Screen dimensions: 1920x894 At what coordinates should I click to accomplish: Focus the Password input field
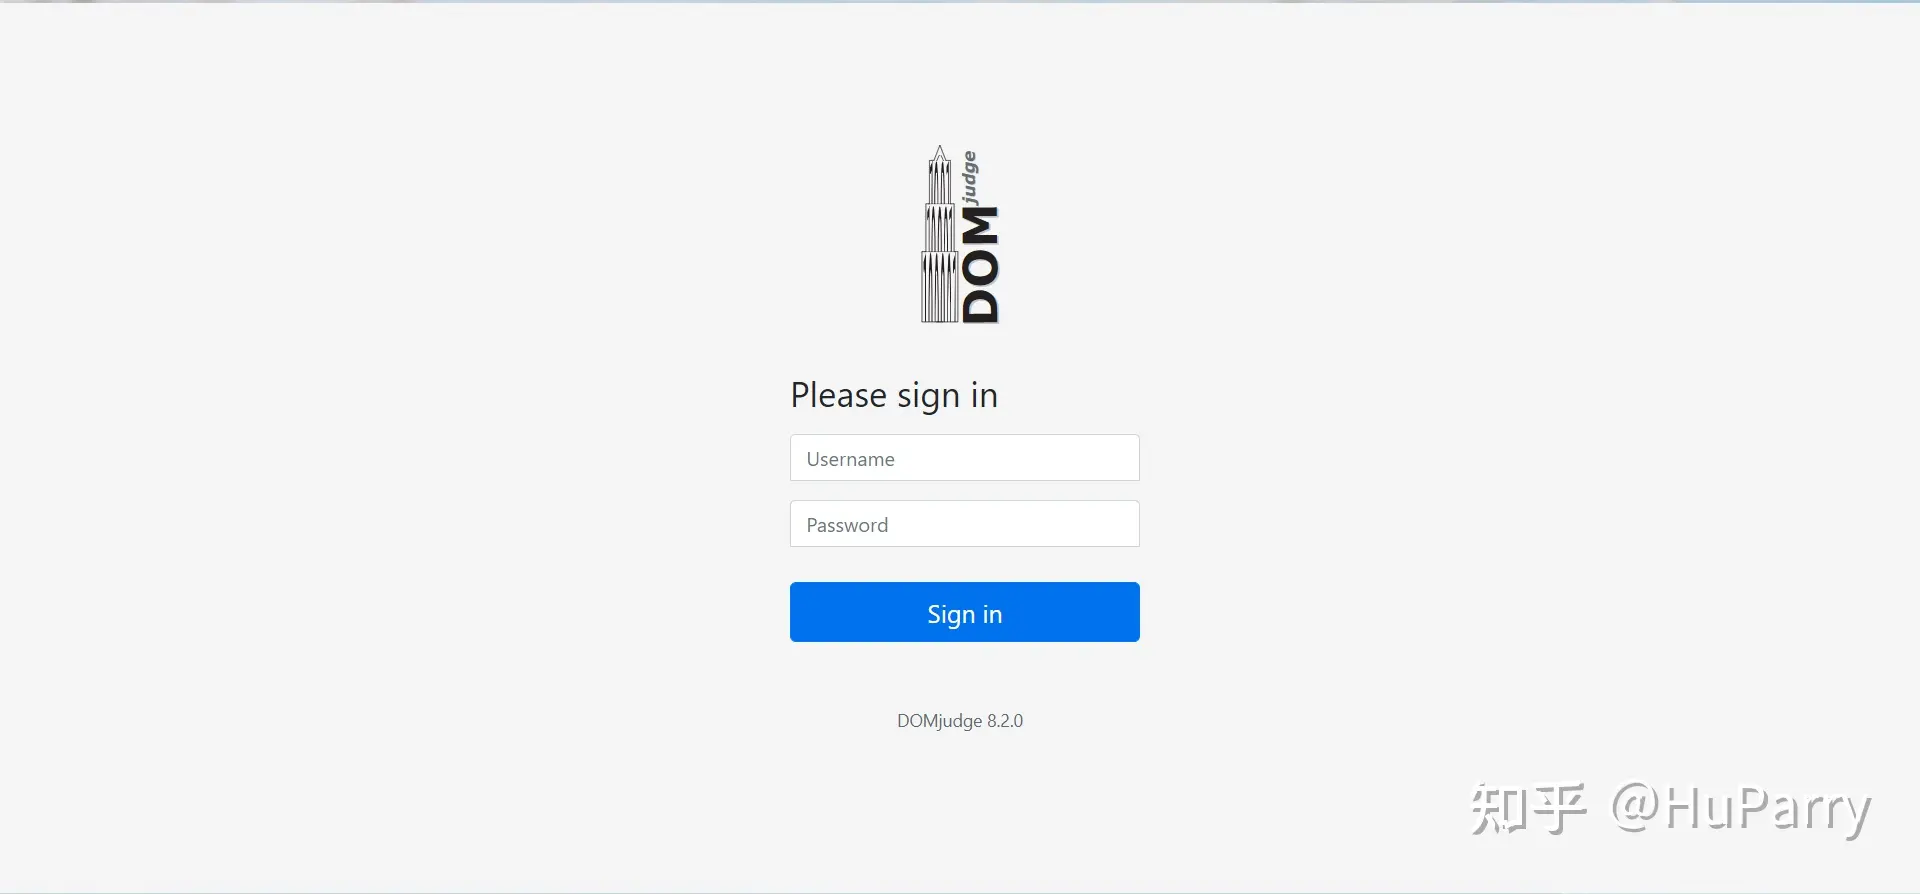pyautogui.click(x=964, y=524)
